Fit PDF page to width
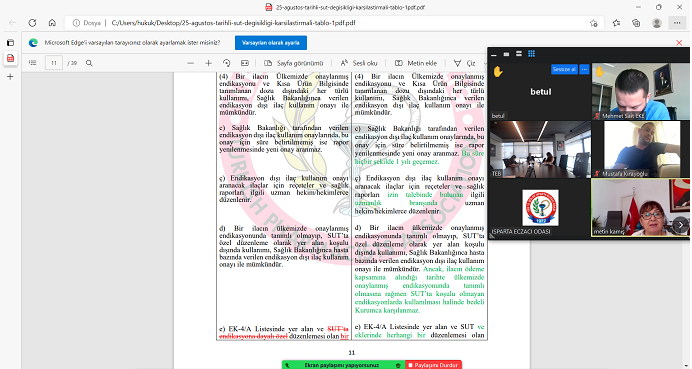Viewport: 692px width, 369px height. click(245, 63)
